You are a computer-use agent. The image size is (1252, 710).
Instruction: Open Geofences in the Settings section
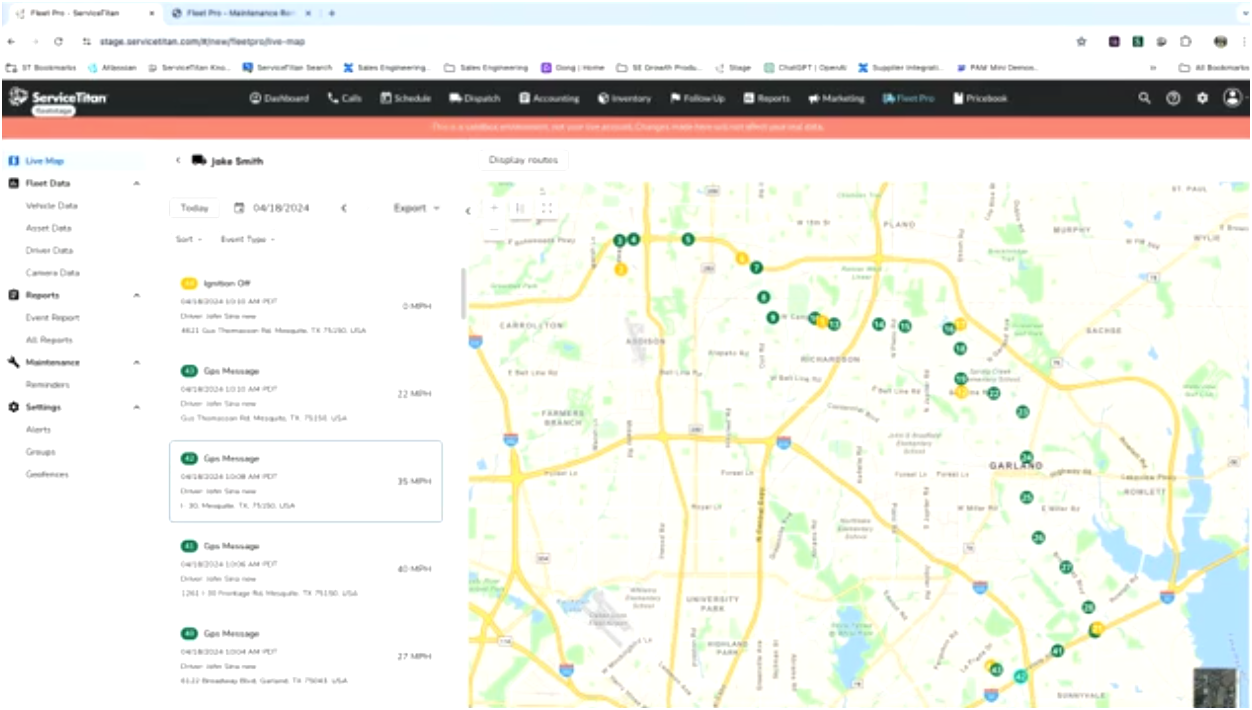47,474
